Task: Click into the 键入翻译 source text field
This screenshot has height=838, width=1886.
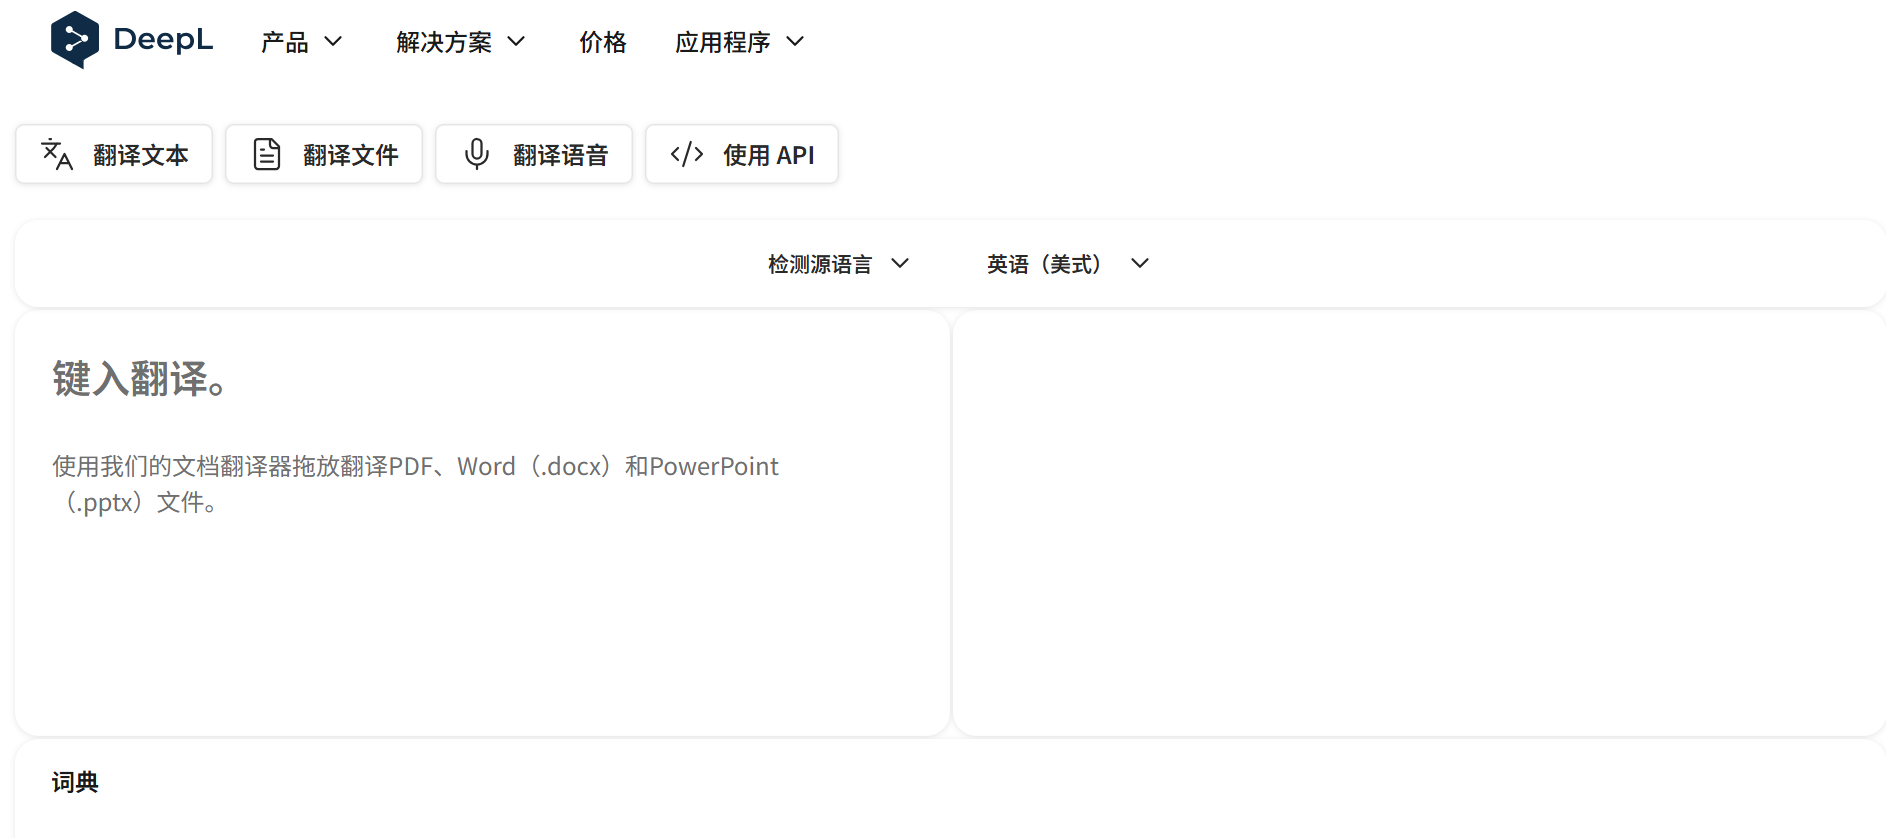Action: [x=482, y=523]
